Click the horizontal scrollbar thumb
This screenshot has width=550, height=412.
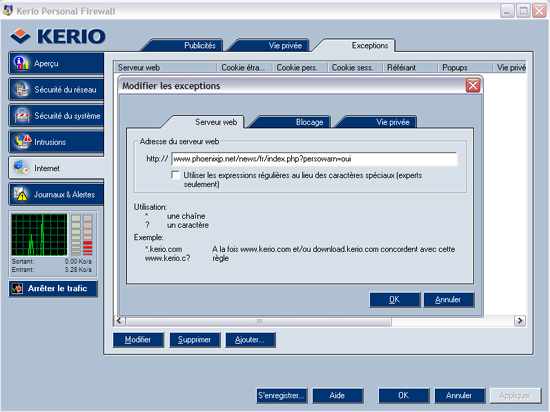point(259,321)
